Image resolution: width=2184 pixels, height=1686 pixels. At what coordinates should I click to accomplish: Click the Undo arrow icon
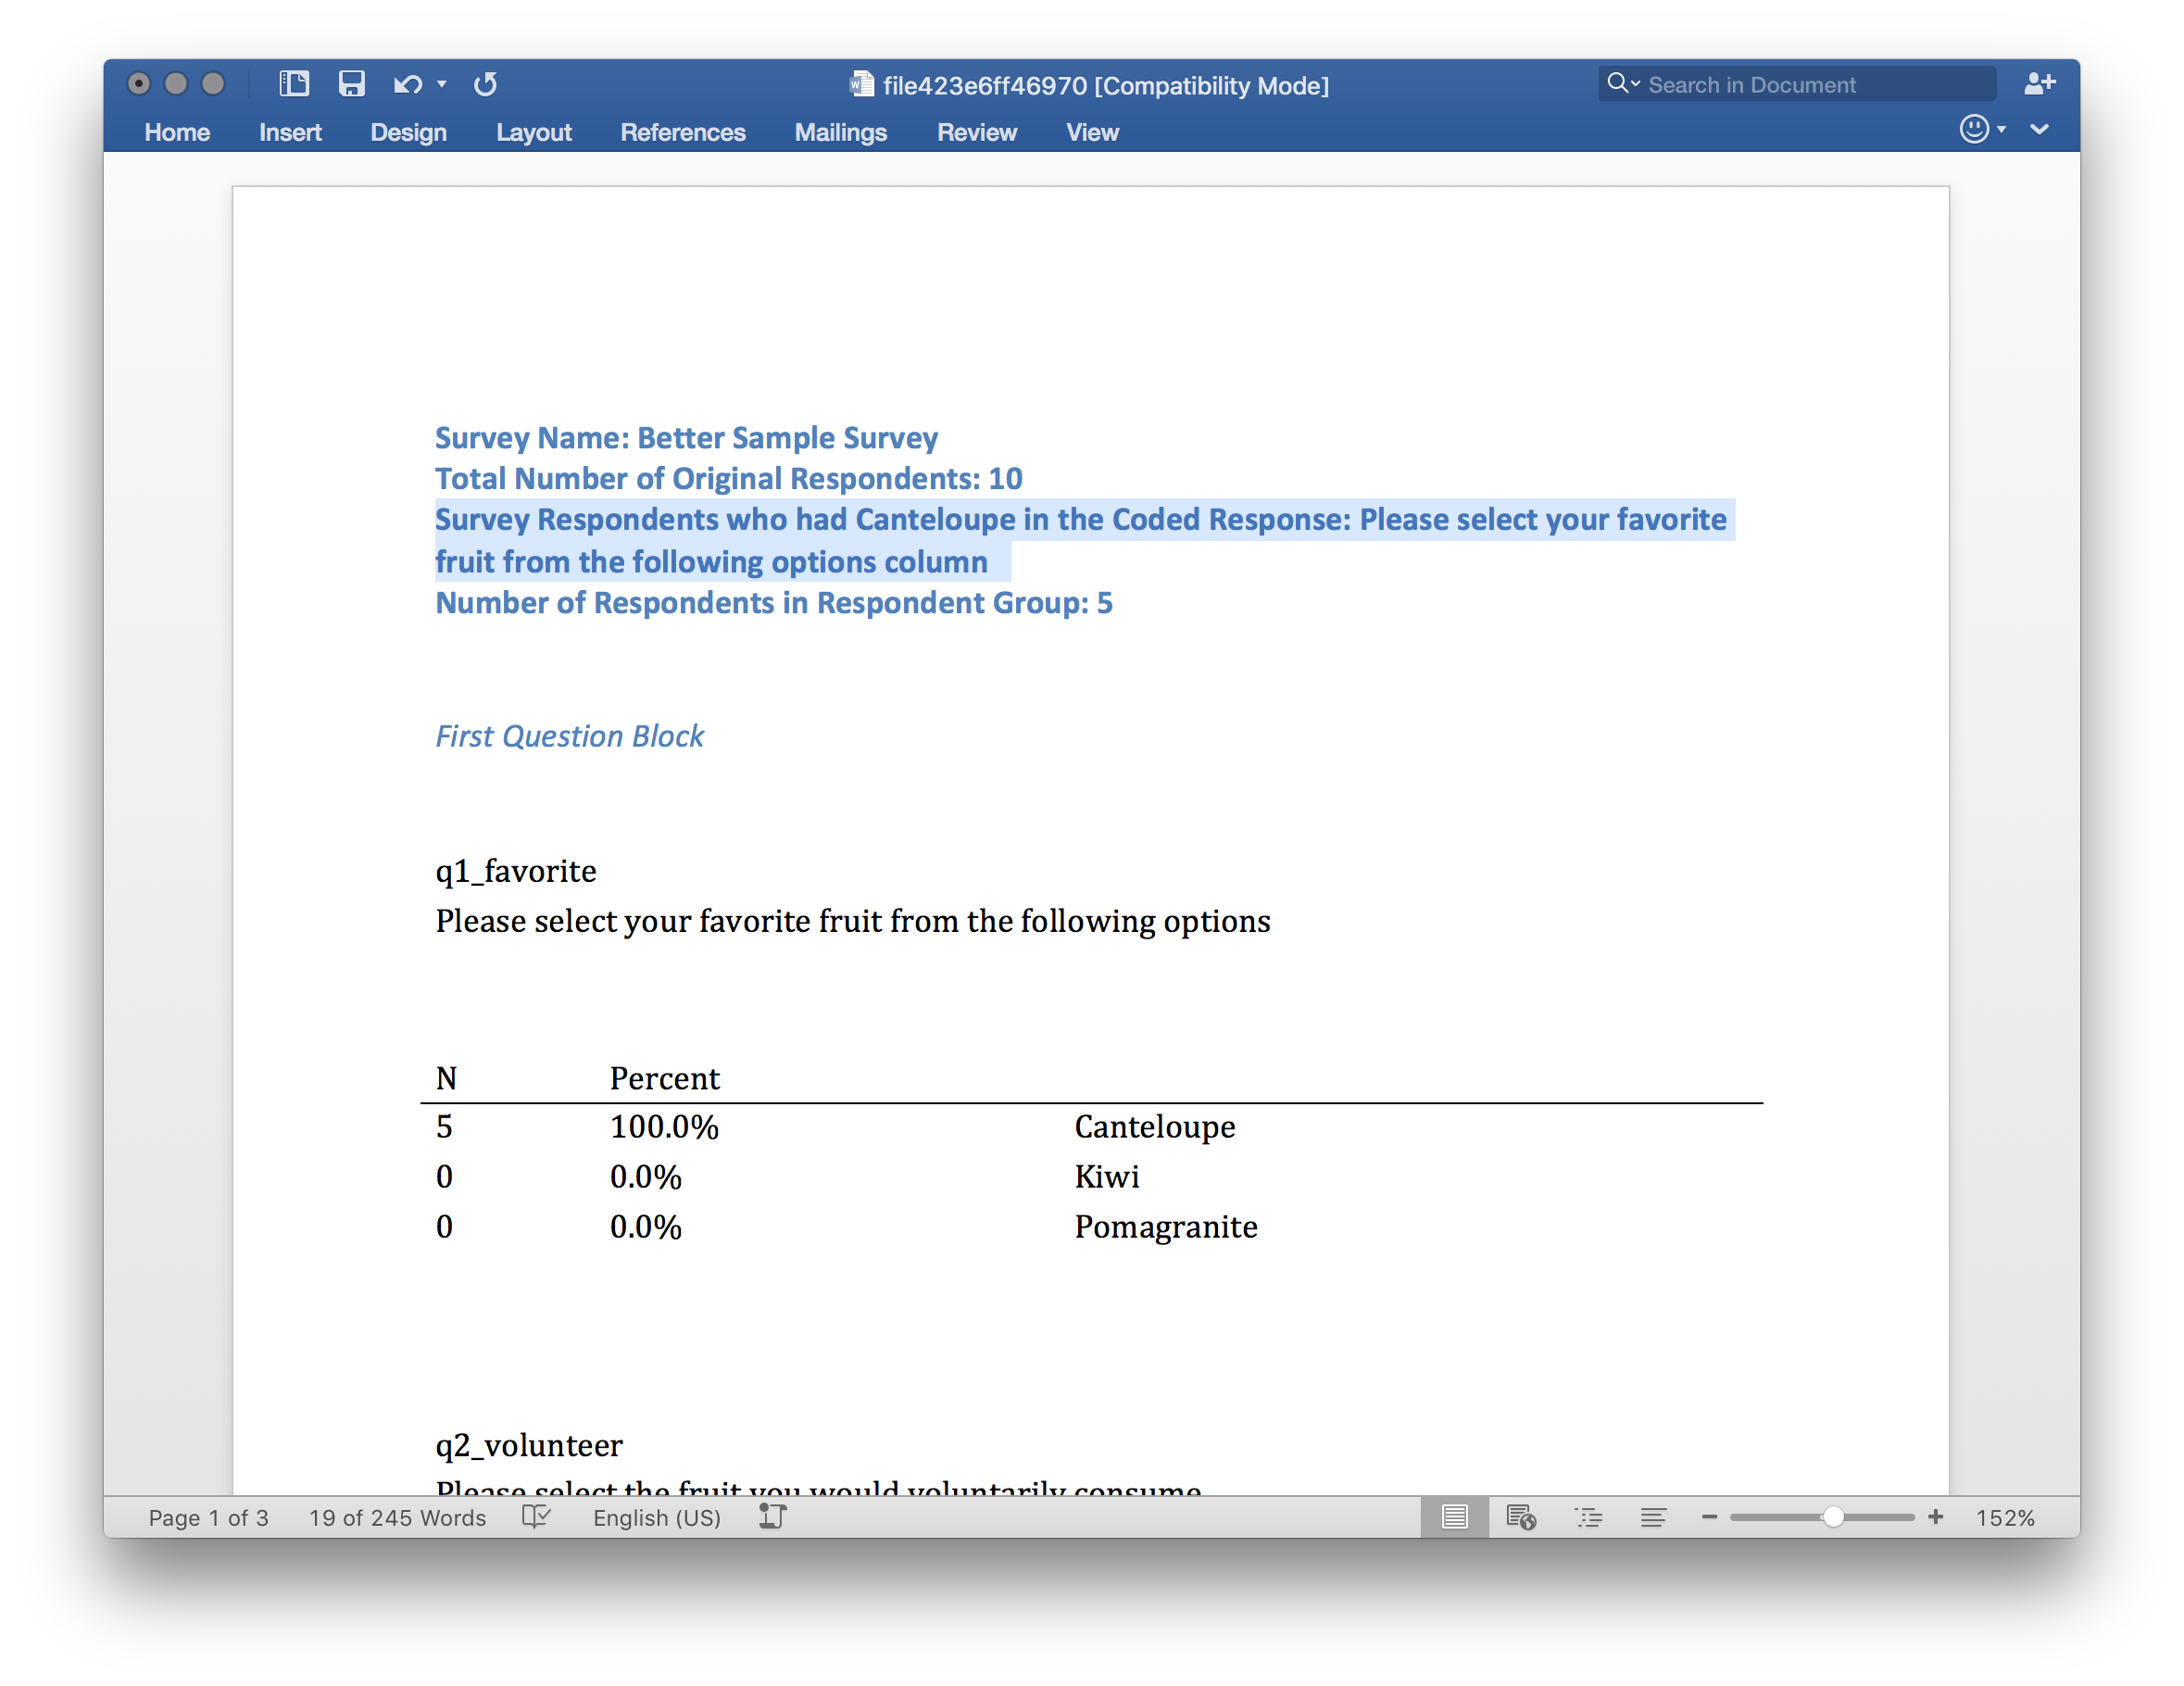407,84
